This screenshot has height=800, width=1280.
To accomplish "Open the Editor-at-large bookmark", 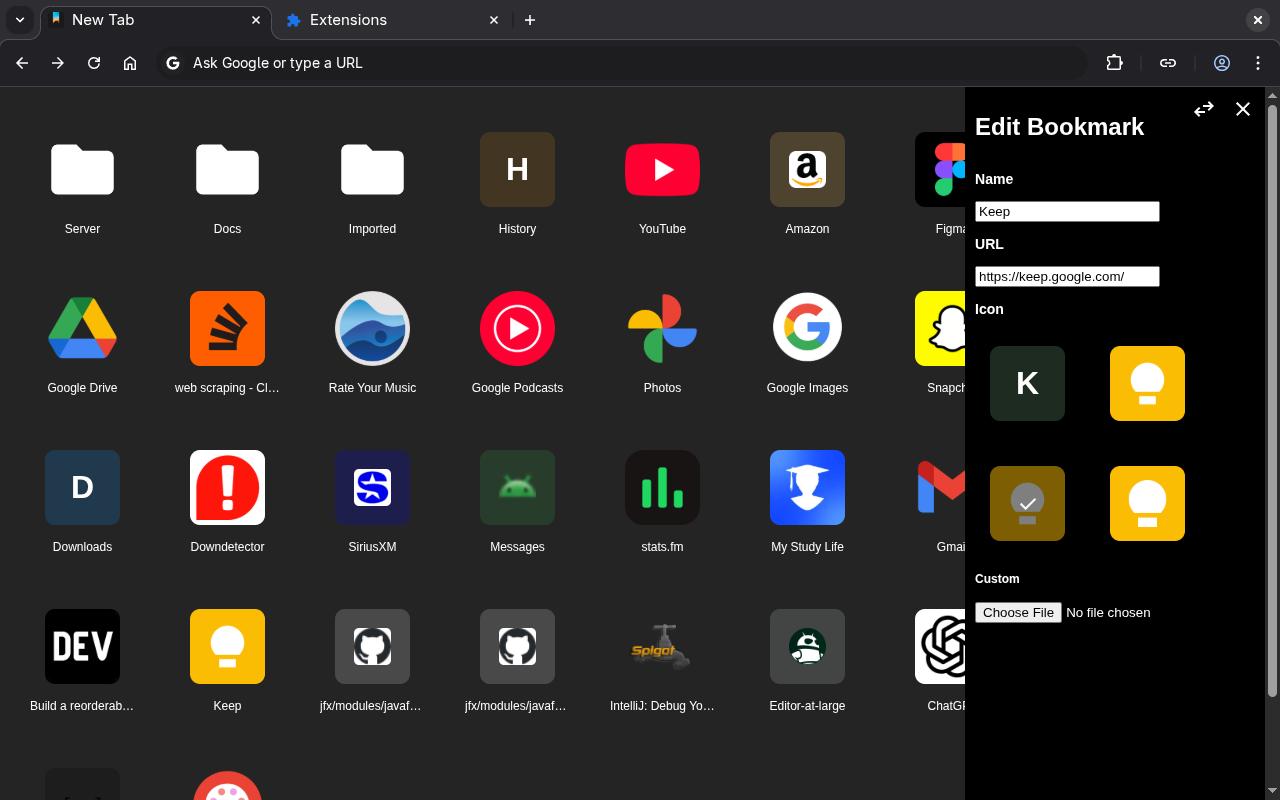I will [x=807, y=647].
